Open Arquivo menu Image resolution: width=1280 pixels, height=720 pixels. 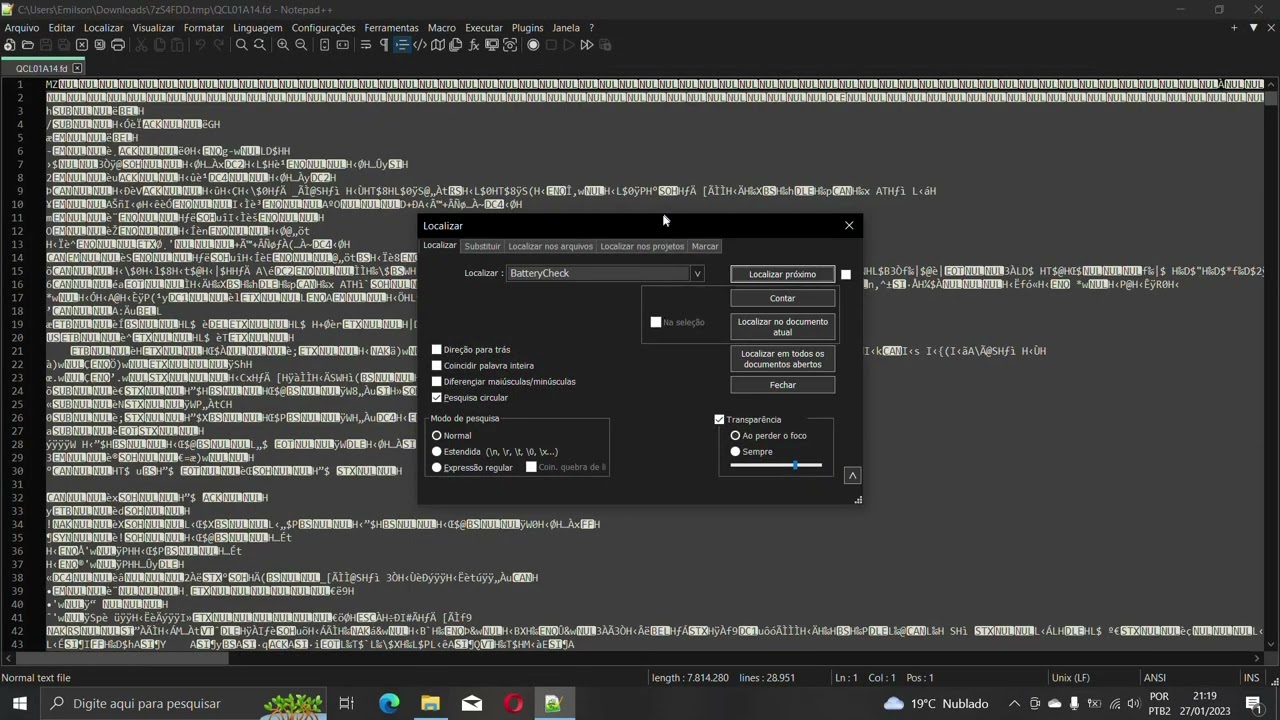click(x=22, y=28)
